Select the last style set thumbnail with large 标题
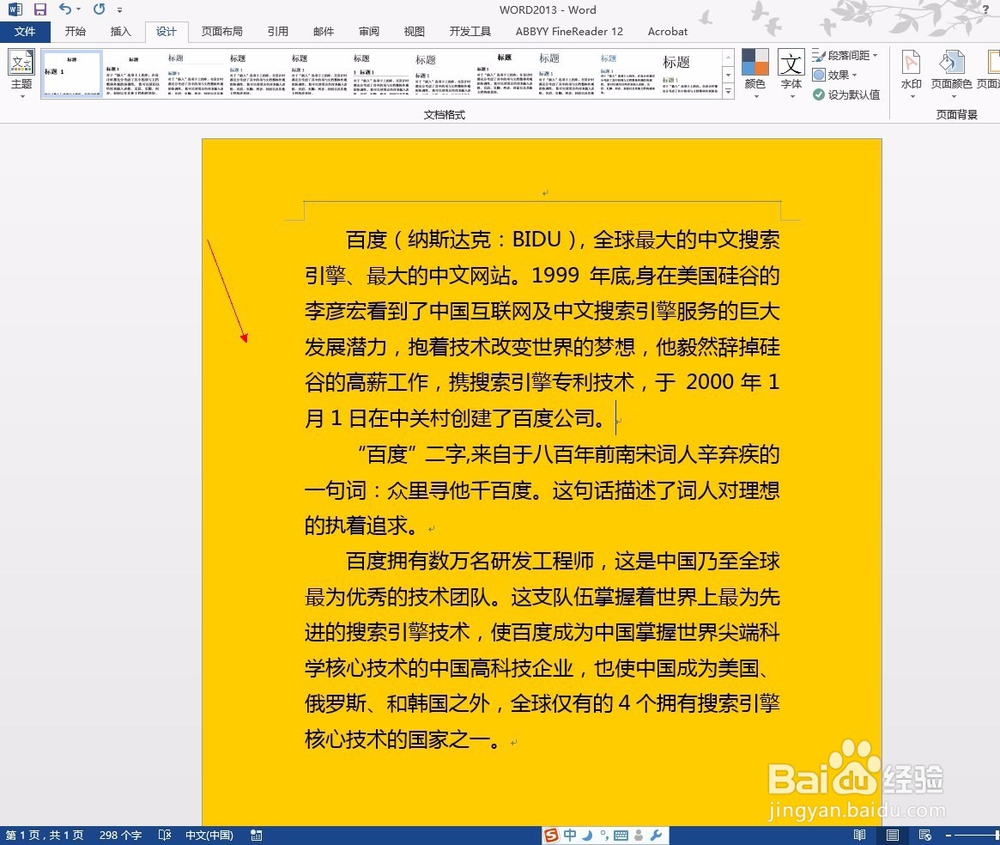 pos(690,74)
